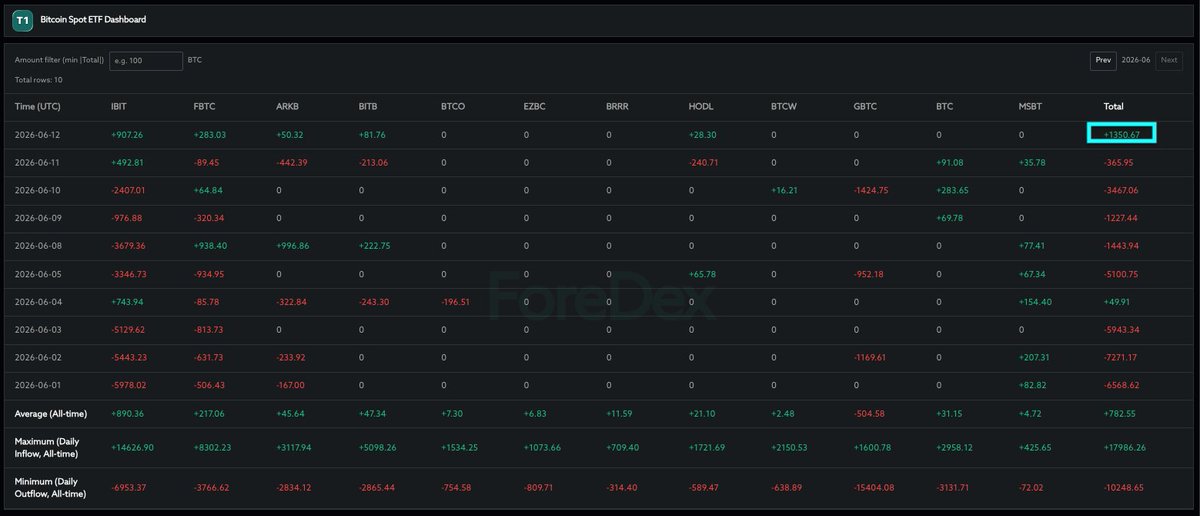Click the -365.95 total value
Image resolution: width=1200 pixels, height=516 pixels.
click(1119, 162)
